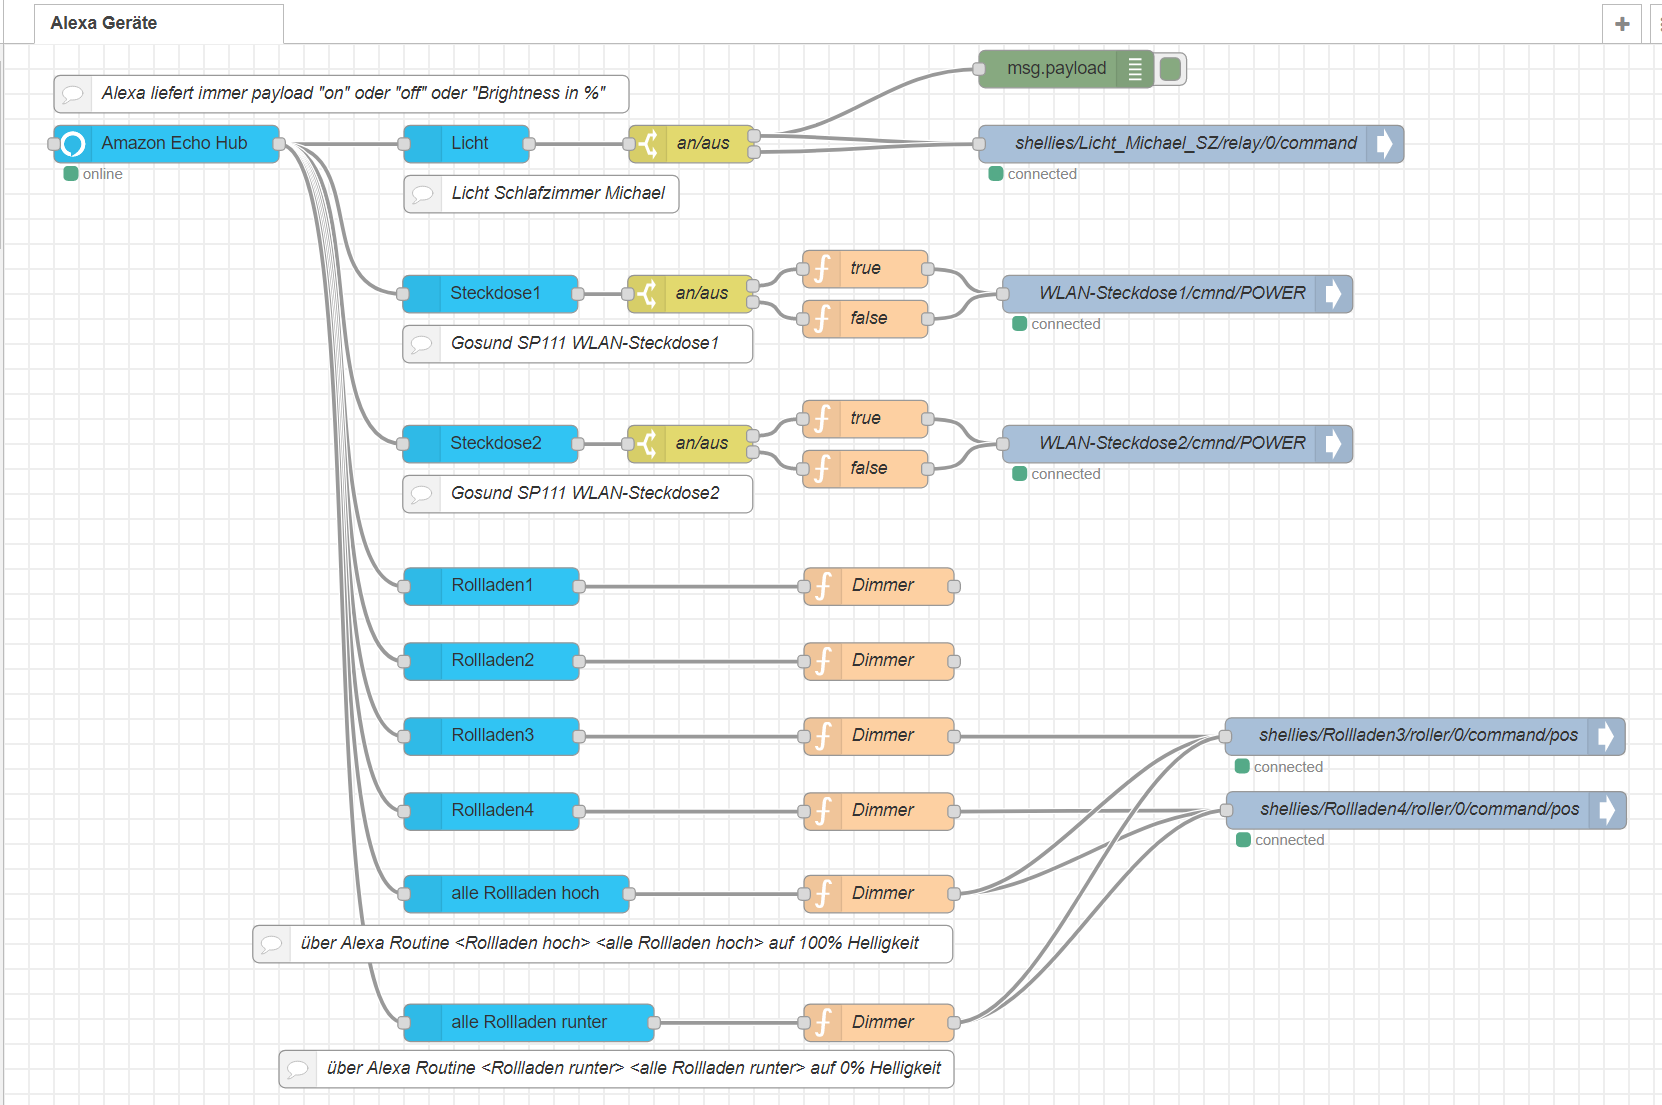Select comment text 'auf 100% Helligkeit'
Image resolution: width=1662 pixels, height=1105 pixels.
pyautogui.click(x=843, y=943)
